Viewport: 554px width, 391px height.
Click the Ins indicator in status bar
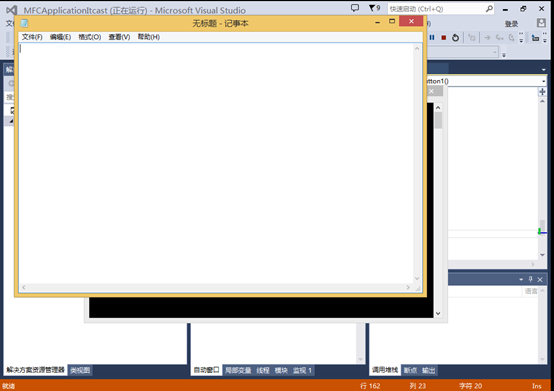click(x=537, y=386)
